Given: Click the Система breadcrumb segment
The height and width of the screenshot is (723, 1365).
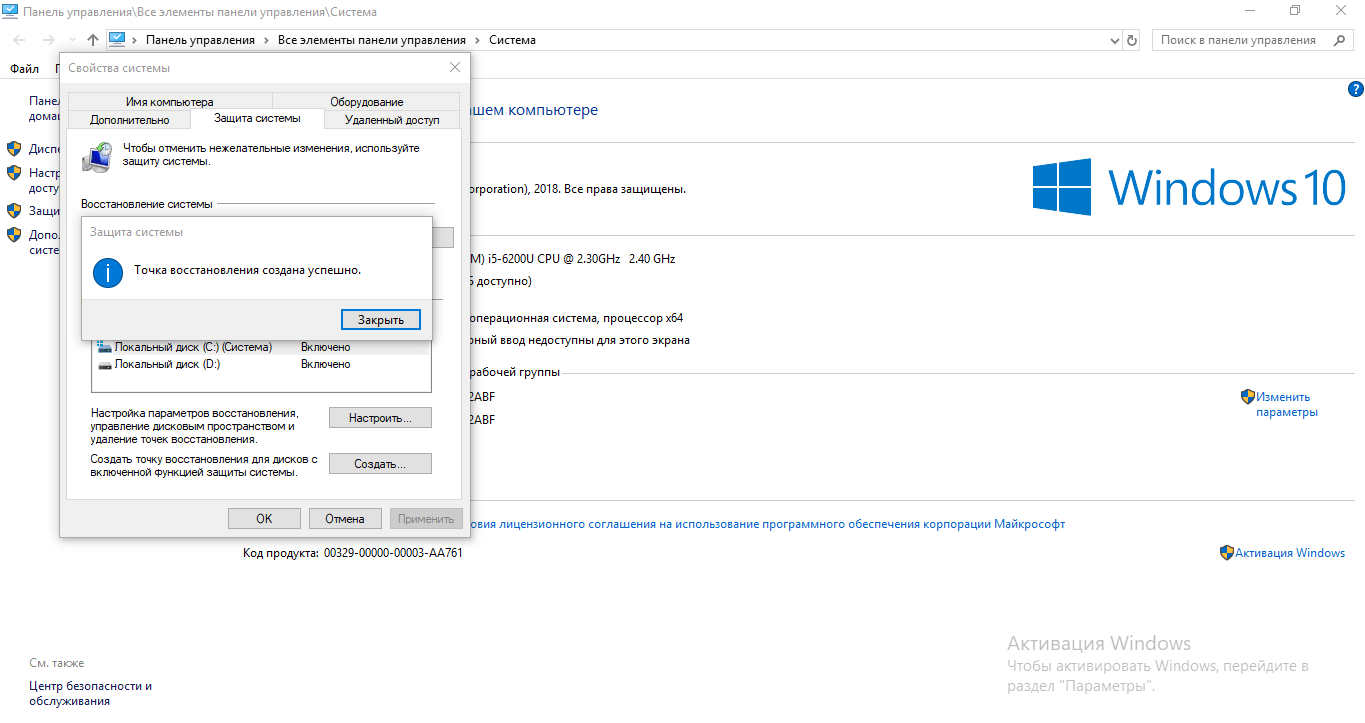Looking at the screenshot, I should 512,40.
